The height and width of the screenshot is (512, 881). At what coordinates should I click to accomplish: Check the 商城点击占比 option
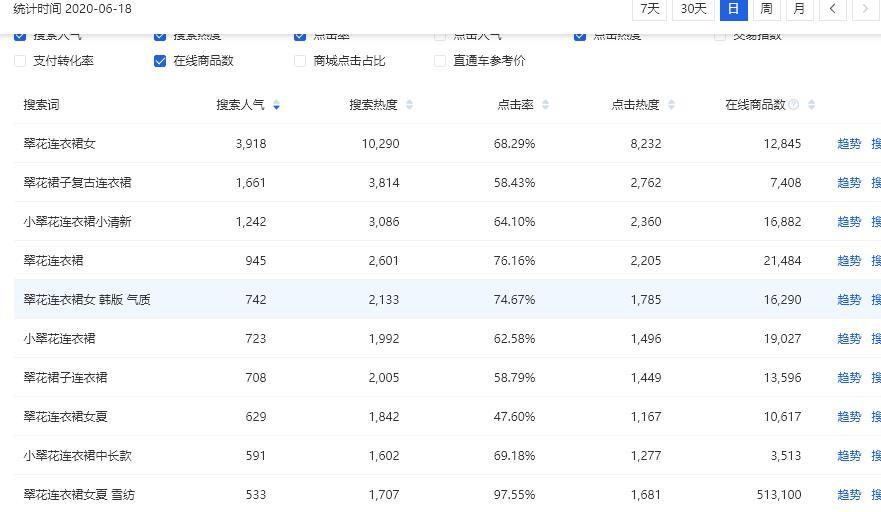click(x=300, y=61)
